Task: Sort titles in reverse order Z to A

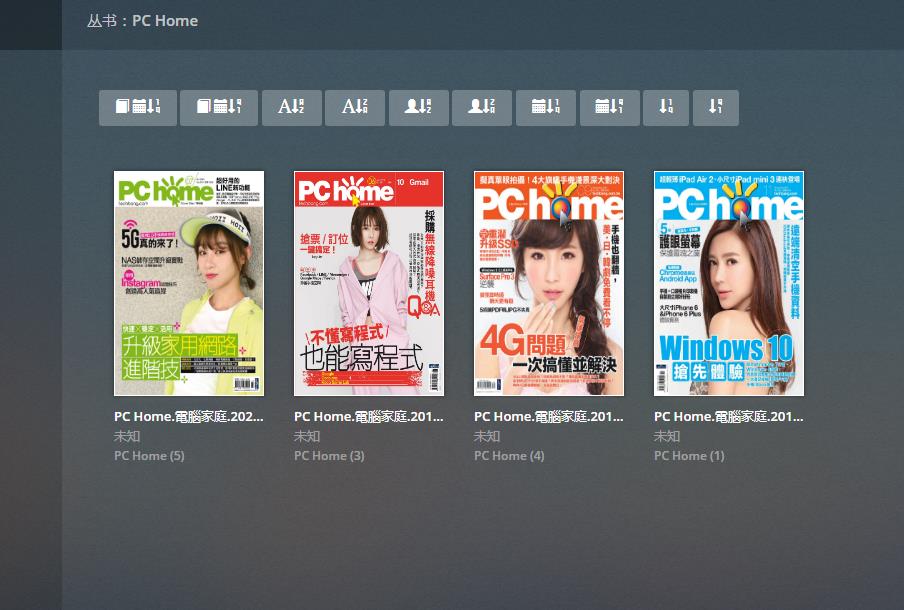Action: click(x=355, y=108)
